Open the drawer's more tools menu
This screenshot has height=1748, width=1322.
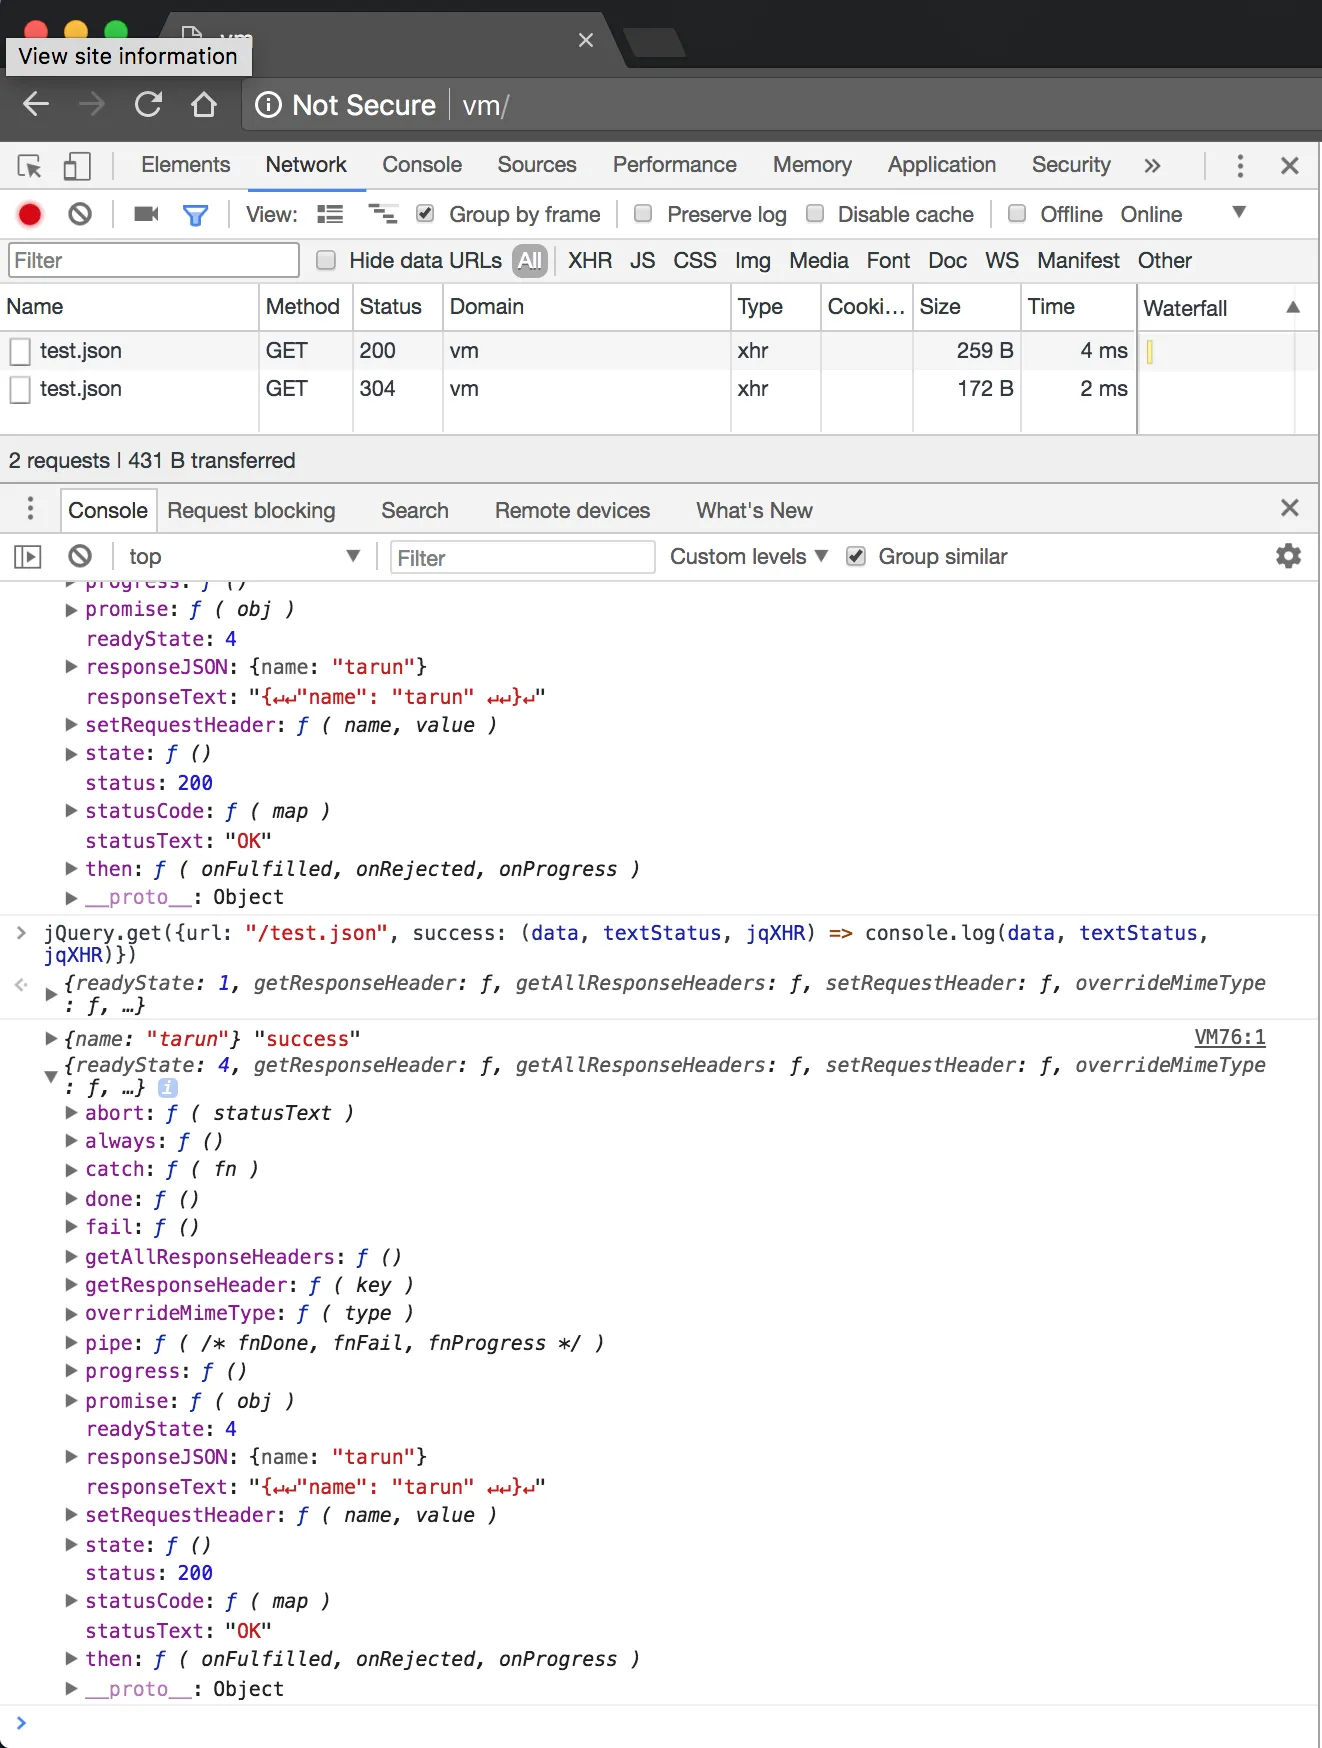(x=30, y=509)
